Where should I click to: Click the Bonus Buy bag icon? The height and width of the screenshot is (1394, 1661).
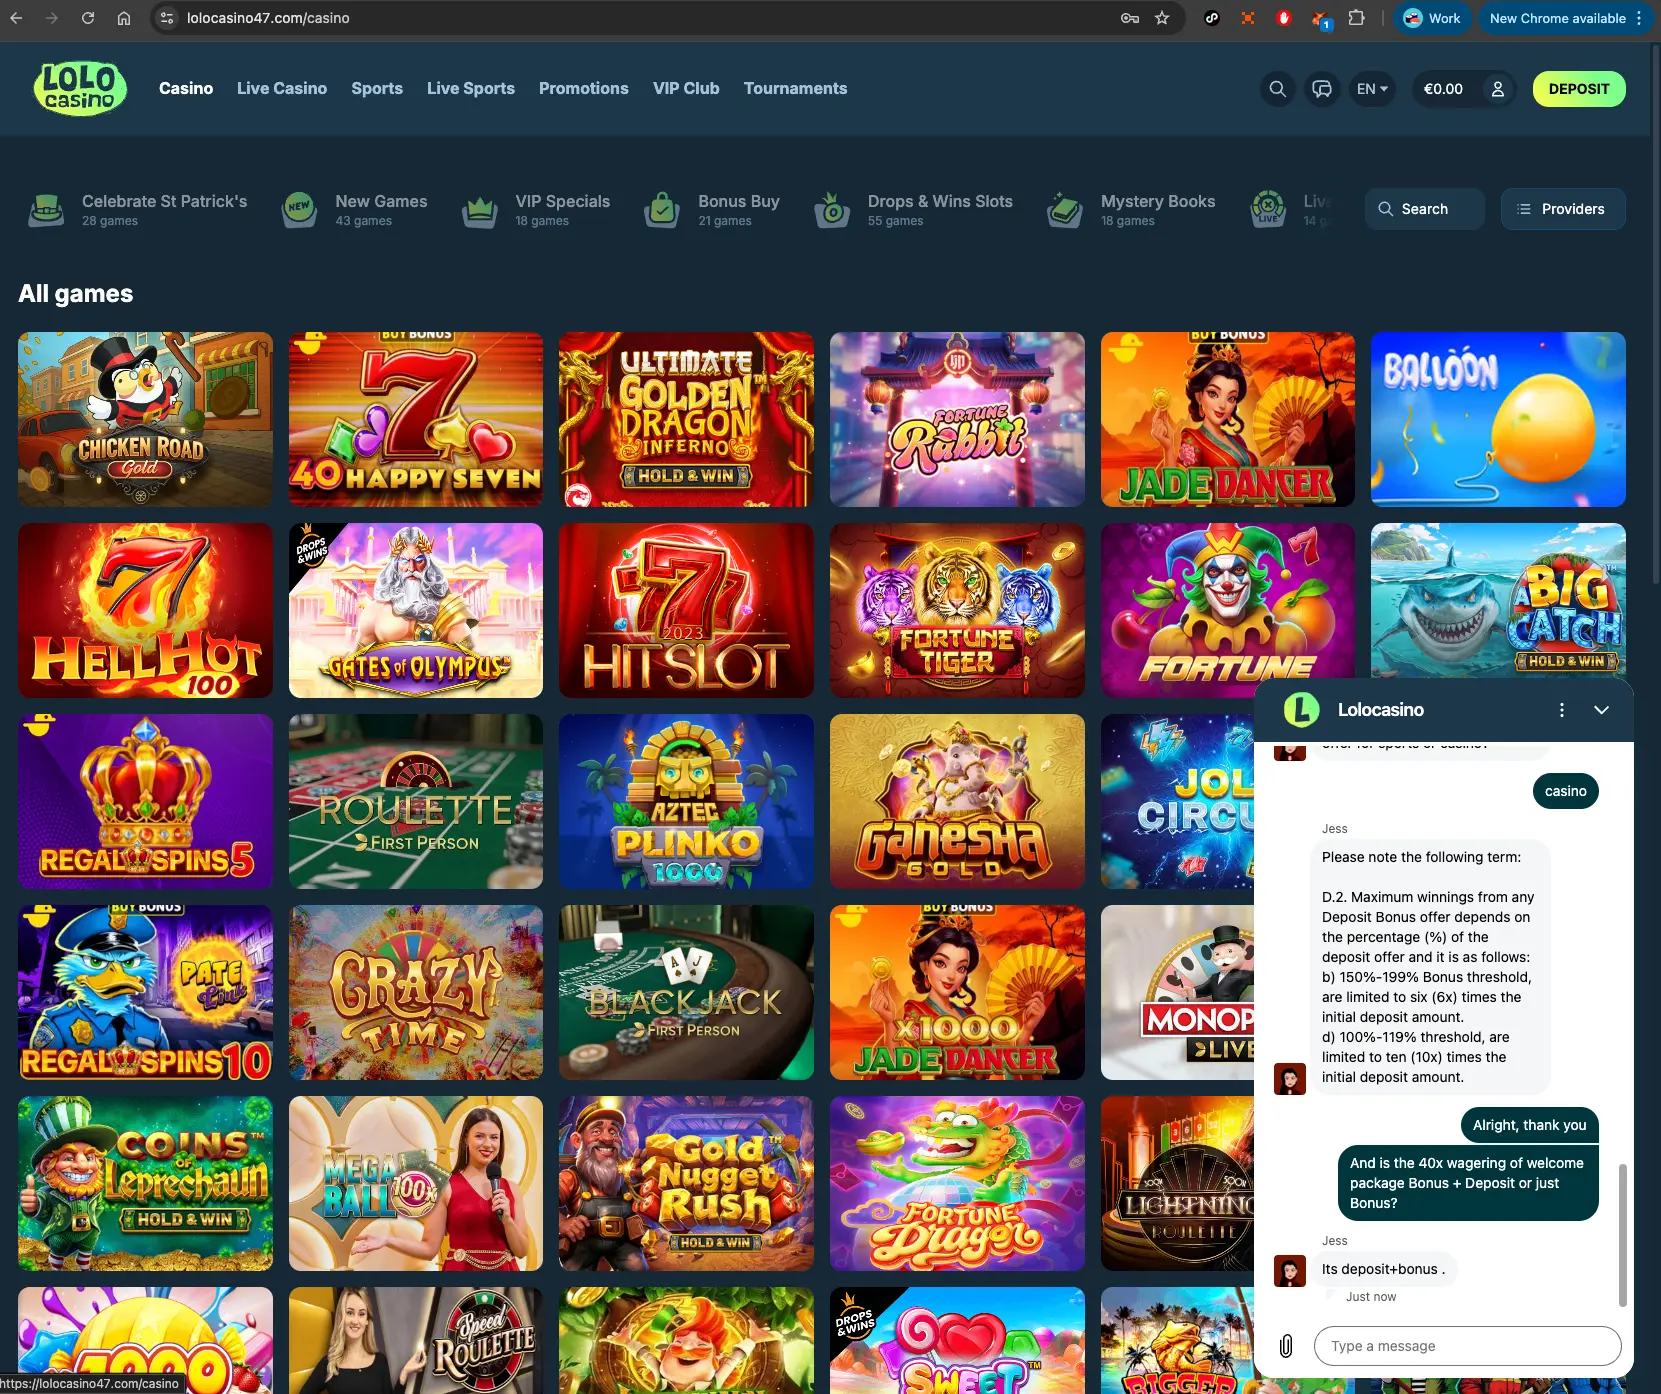pos(662,209)
